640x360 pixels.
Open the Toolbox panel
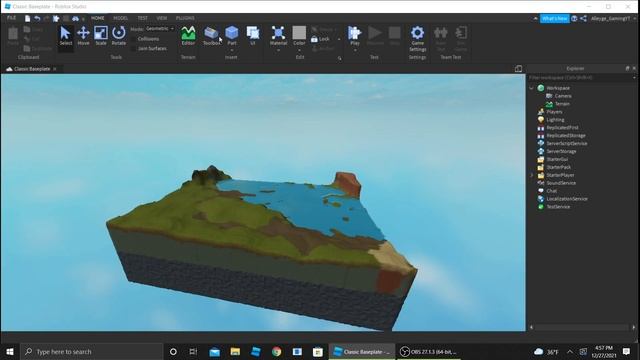click(x=211, y=35)
